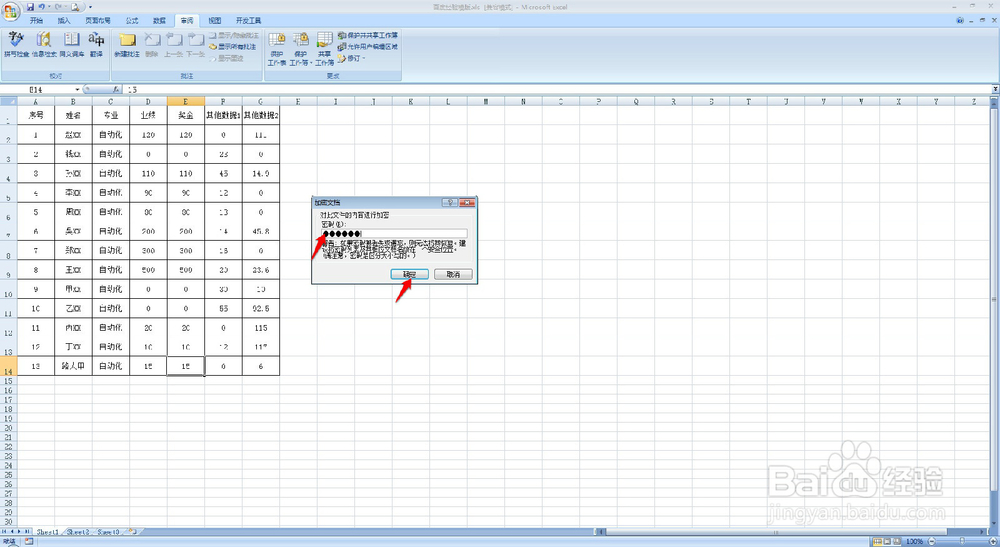
Task: Click the Select All corner button
Action: coord(8,101)
